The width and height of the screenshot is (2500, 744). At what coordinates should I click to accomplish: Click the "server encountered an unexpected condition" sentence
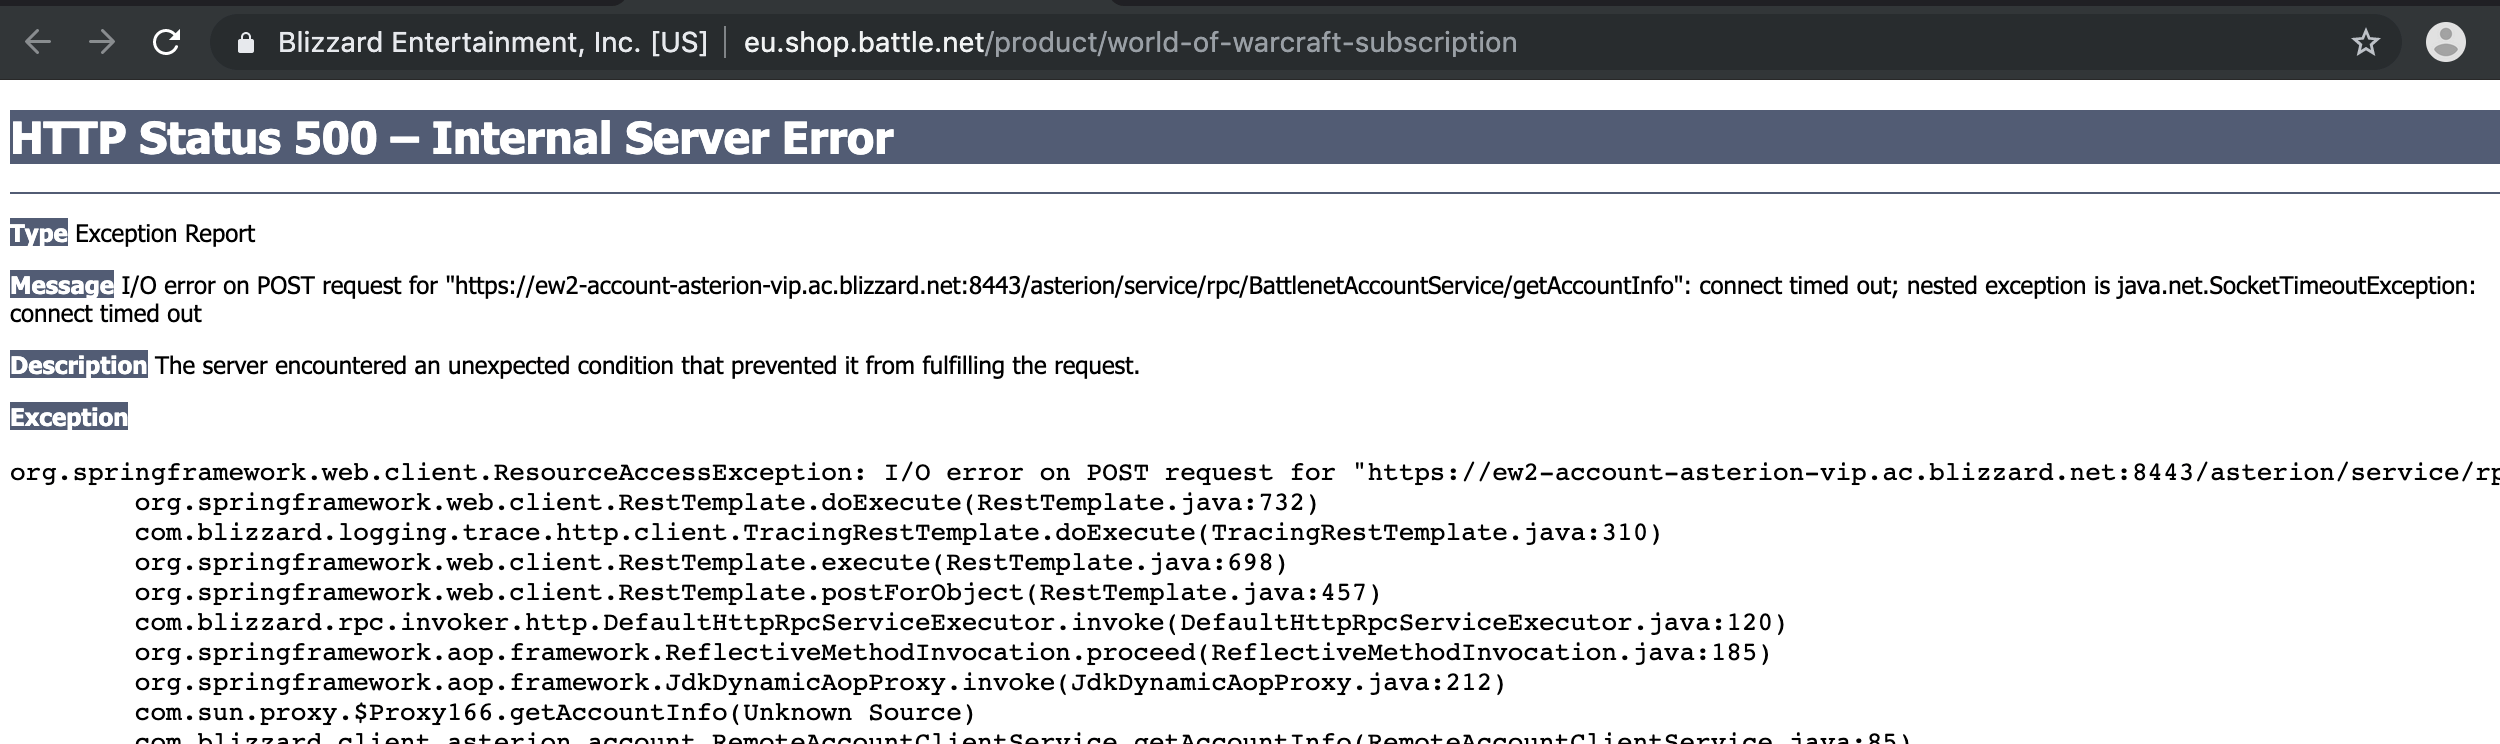coord(647,366)
